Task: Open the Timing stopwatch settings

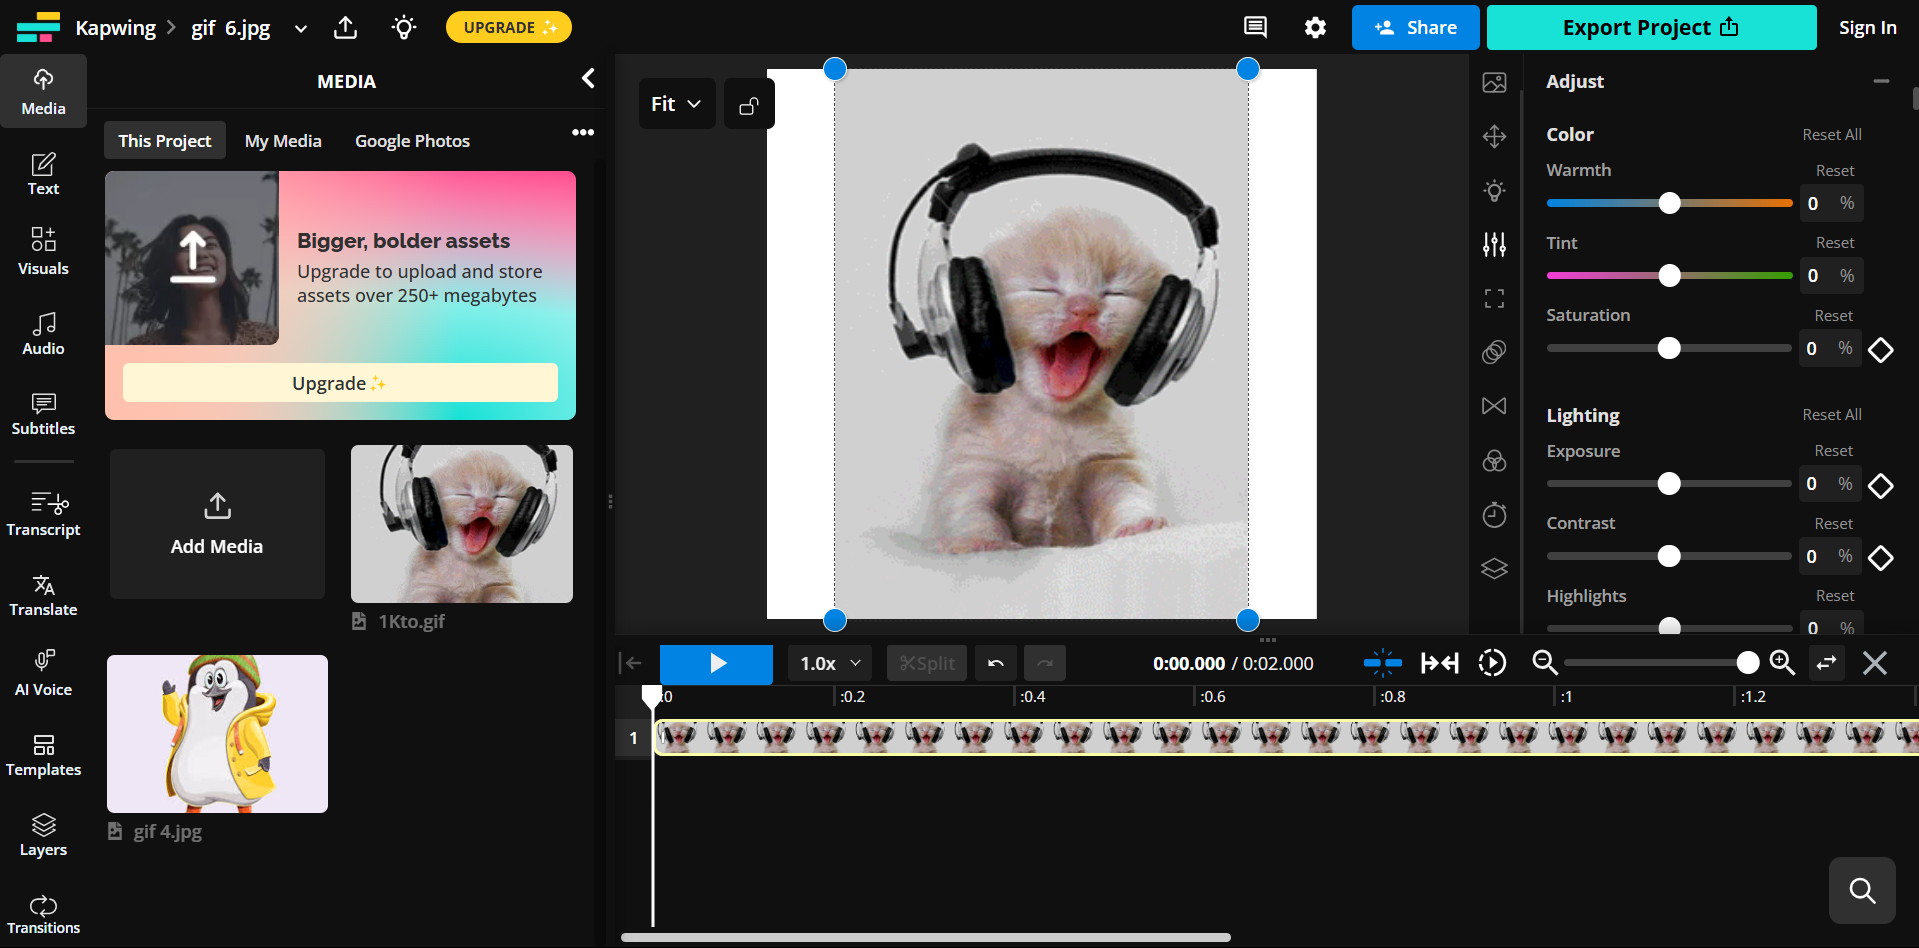Action: pos(1494,514)
